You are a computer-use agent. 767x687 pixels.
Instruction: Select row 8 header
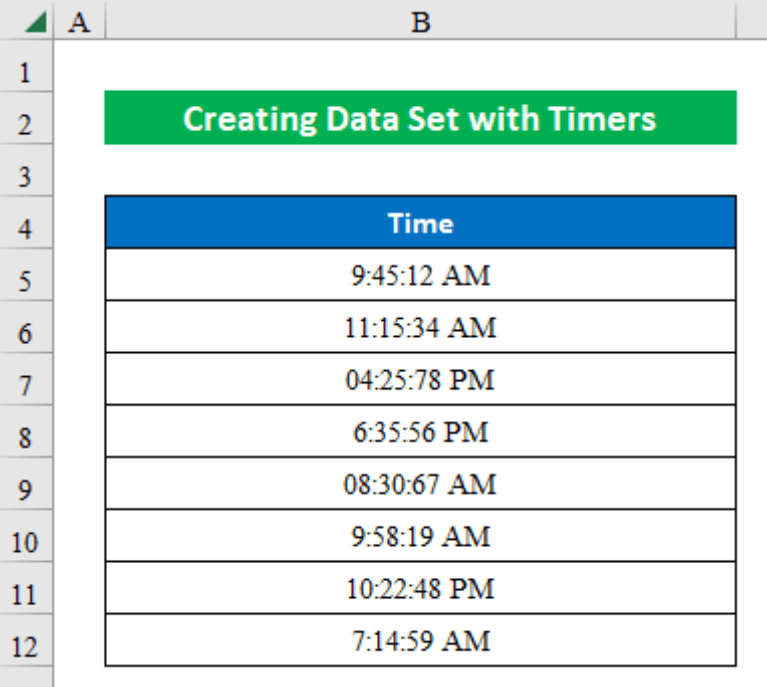[25, 438]
